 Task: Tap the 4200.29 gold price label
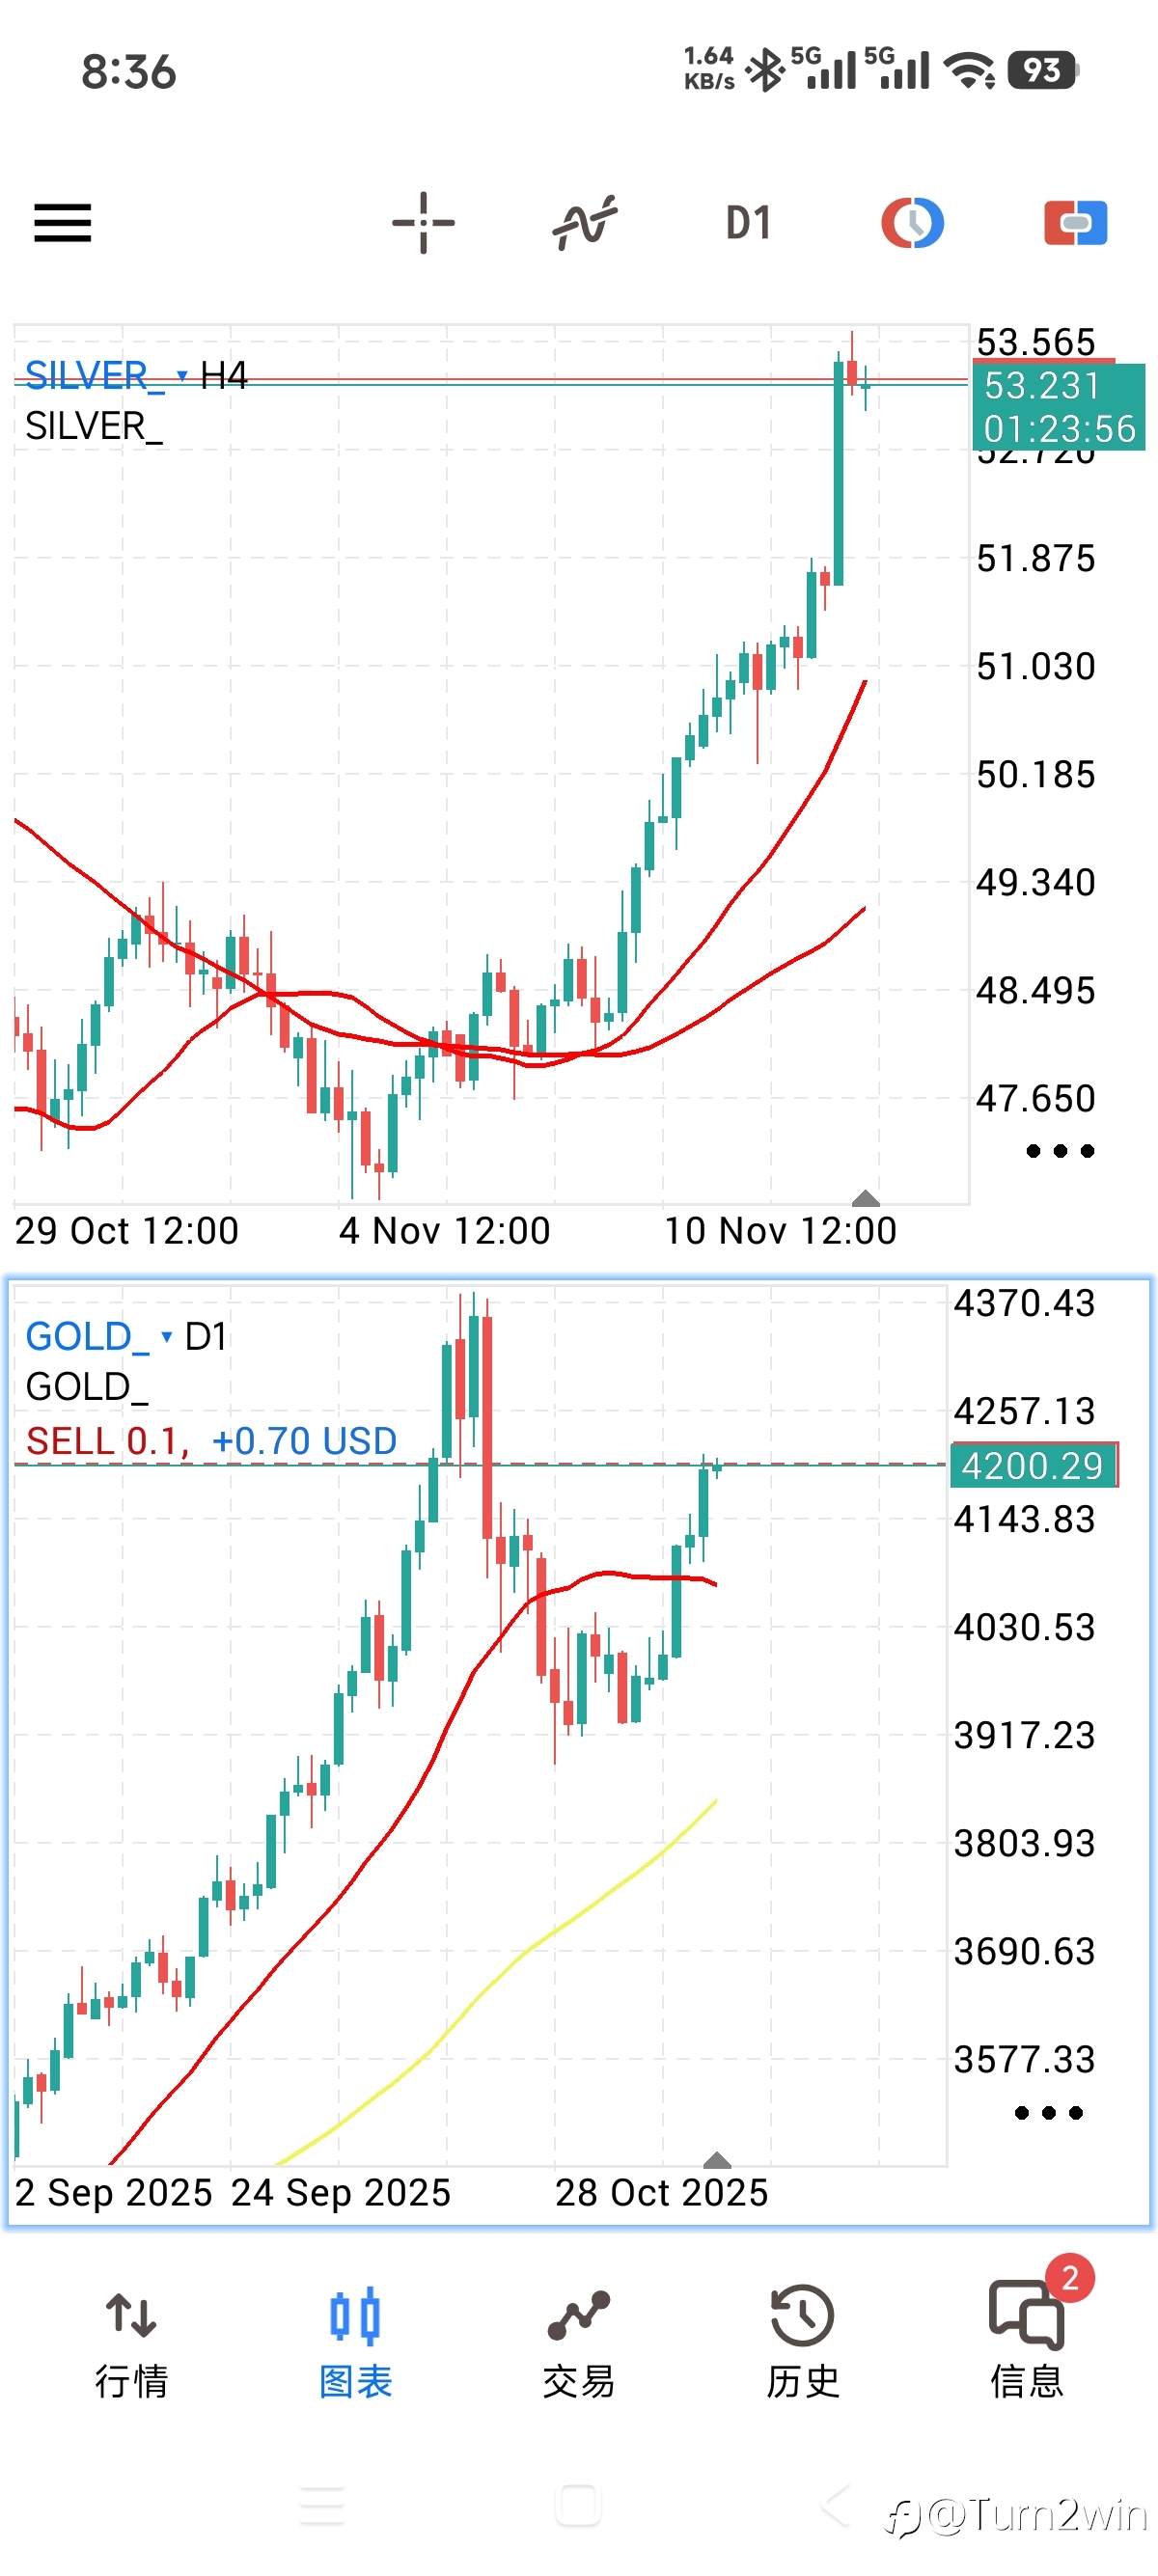(1032, 1466)
